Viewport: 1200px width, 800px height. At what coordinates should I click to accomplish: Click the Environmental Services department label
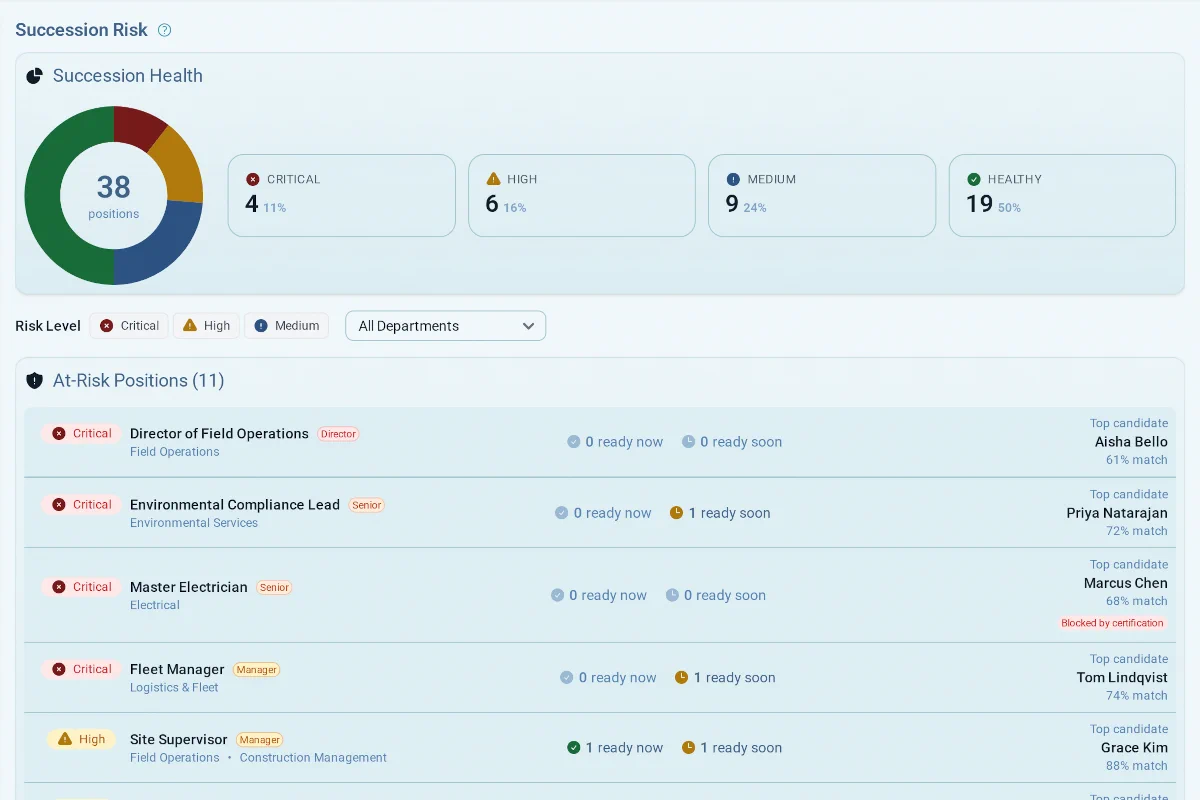pos(194,523)
